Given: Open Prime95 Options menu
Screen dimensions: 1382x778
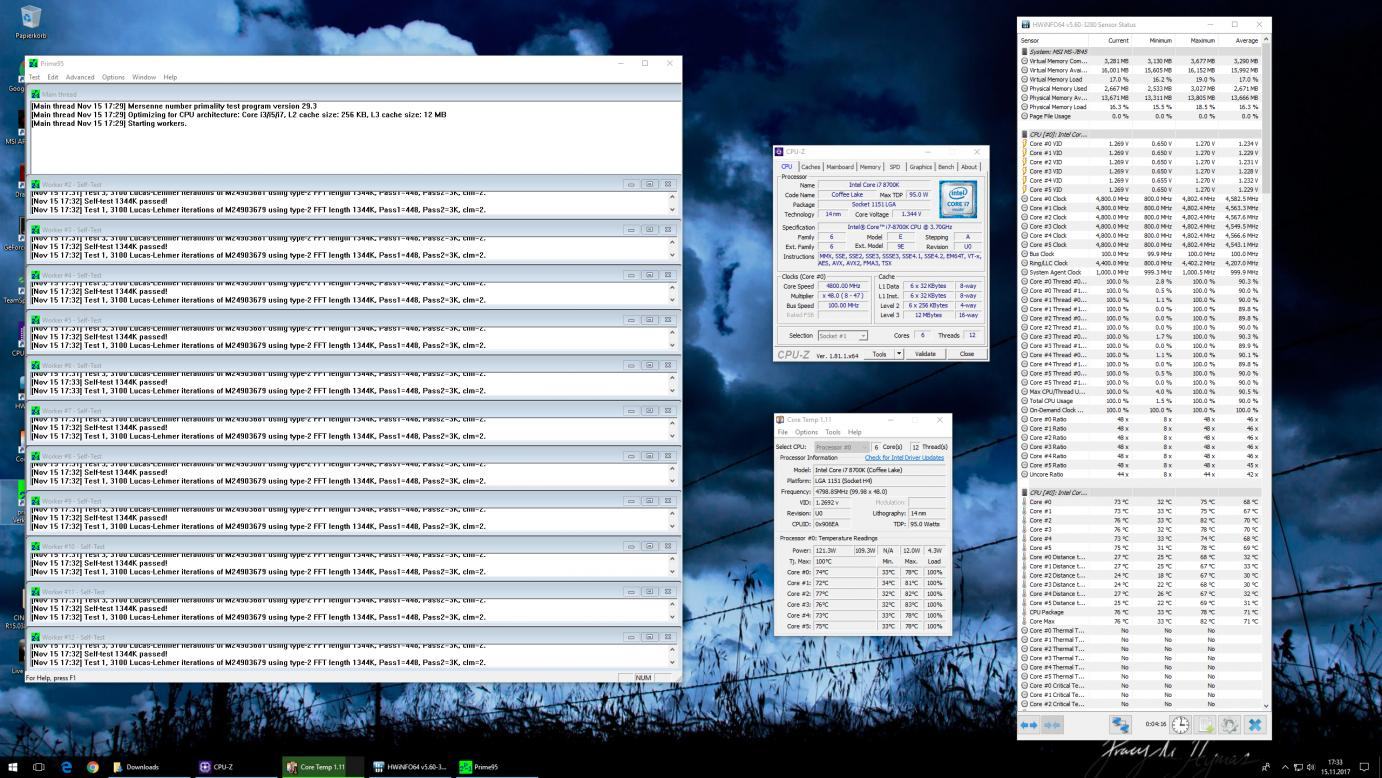Looking at the screenshot, I should (113, 77).
